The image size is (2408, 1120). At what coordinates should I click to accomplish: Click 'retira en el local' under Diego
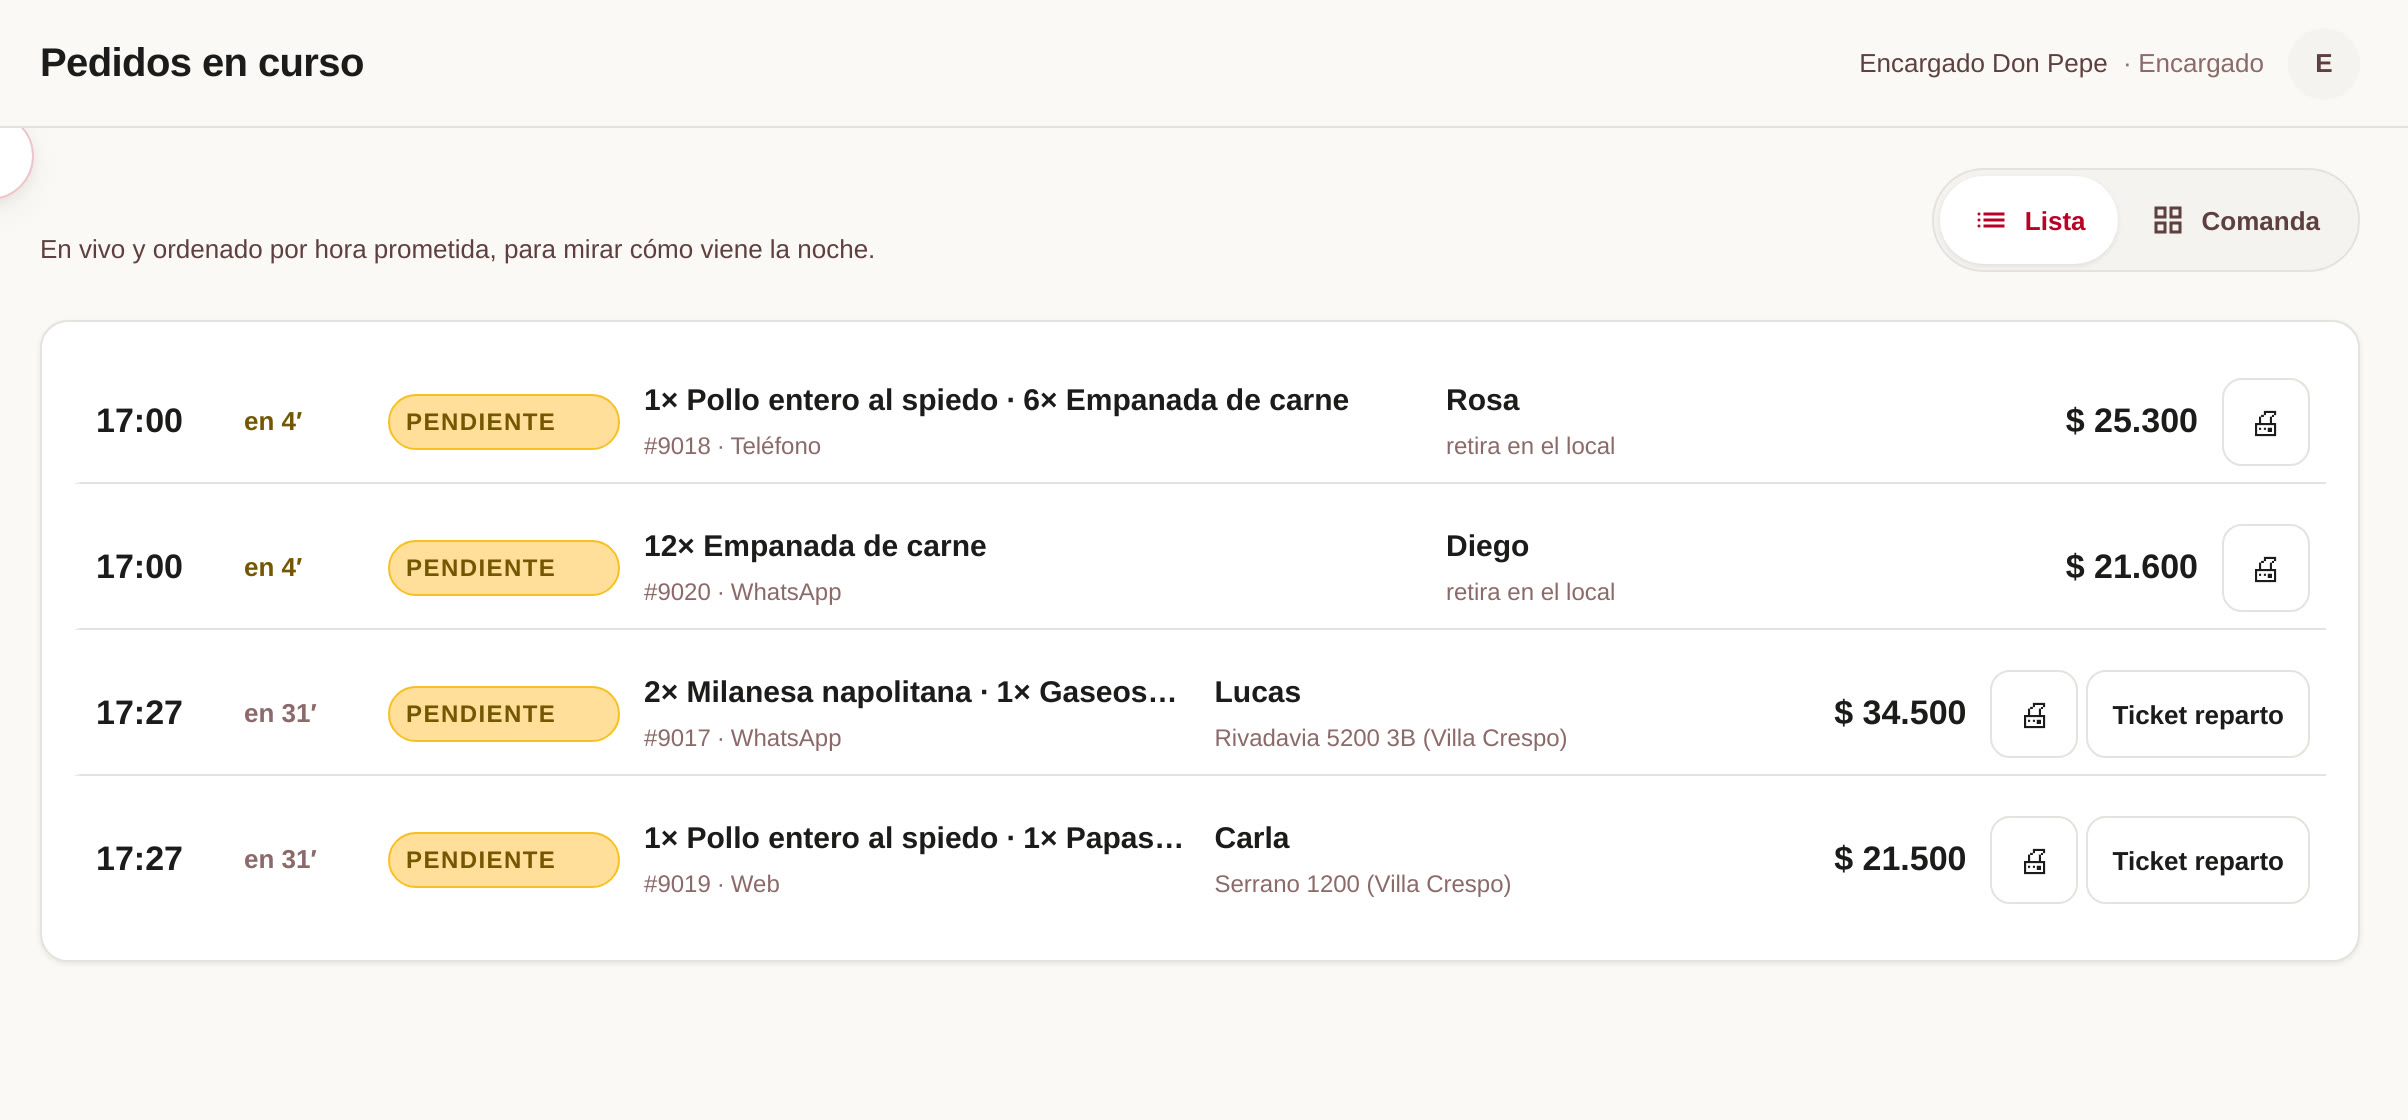tap(1530, 592)
